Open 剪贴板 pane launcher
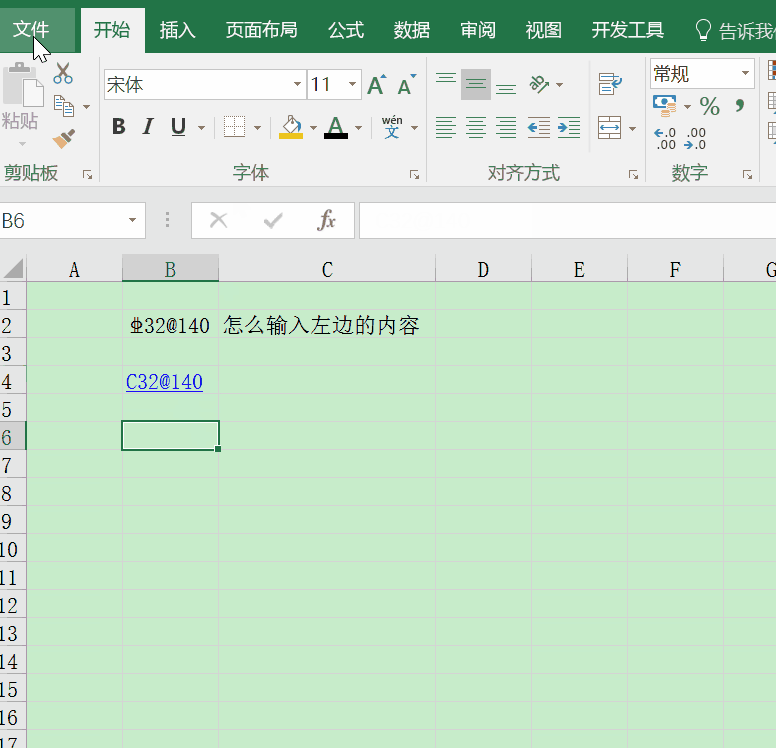The image size is (776, 748). 88,175
